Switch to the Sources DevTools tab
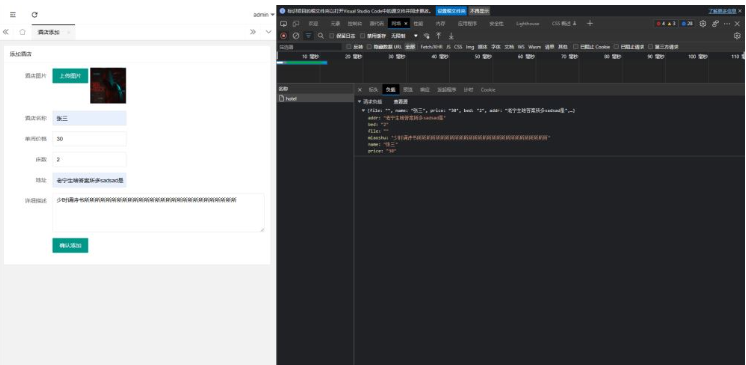This screenshot has width=746, height=365. (376, 23)
